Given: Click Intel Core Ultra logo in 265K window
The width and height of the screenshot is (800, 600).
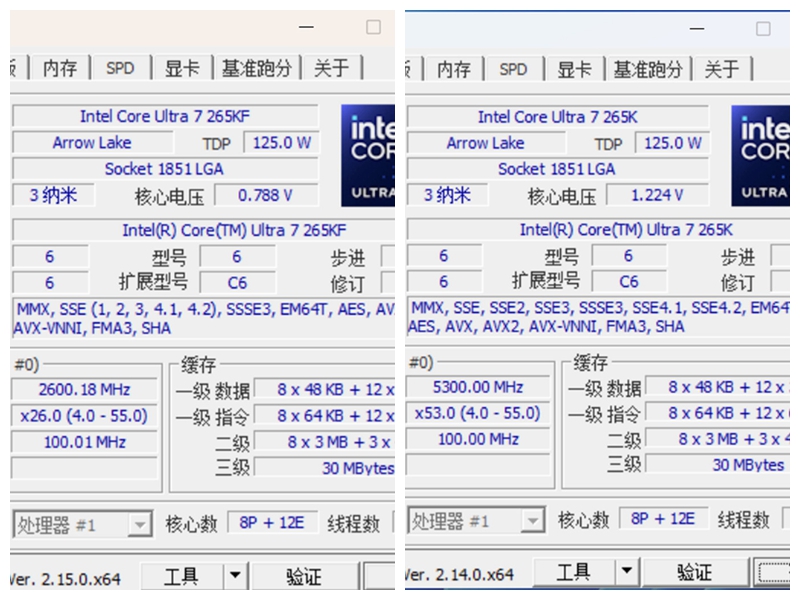Looking at the screenshot, I should [760, 156].
